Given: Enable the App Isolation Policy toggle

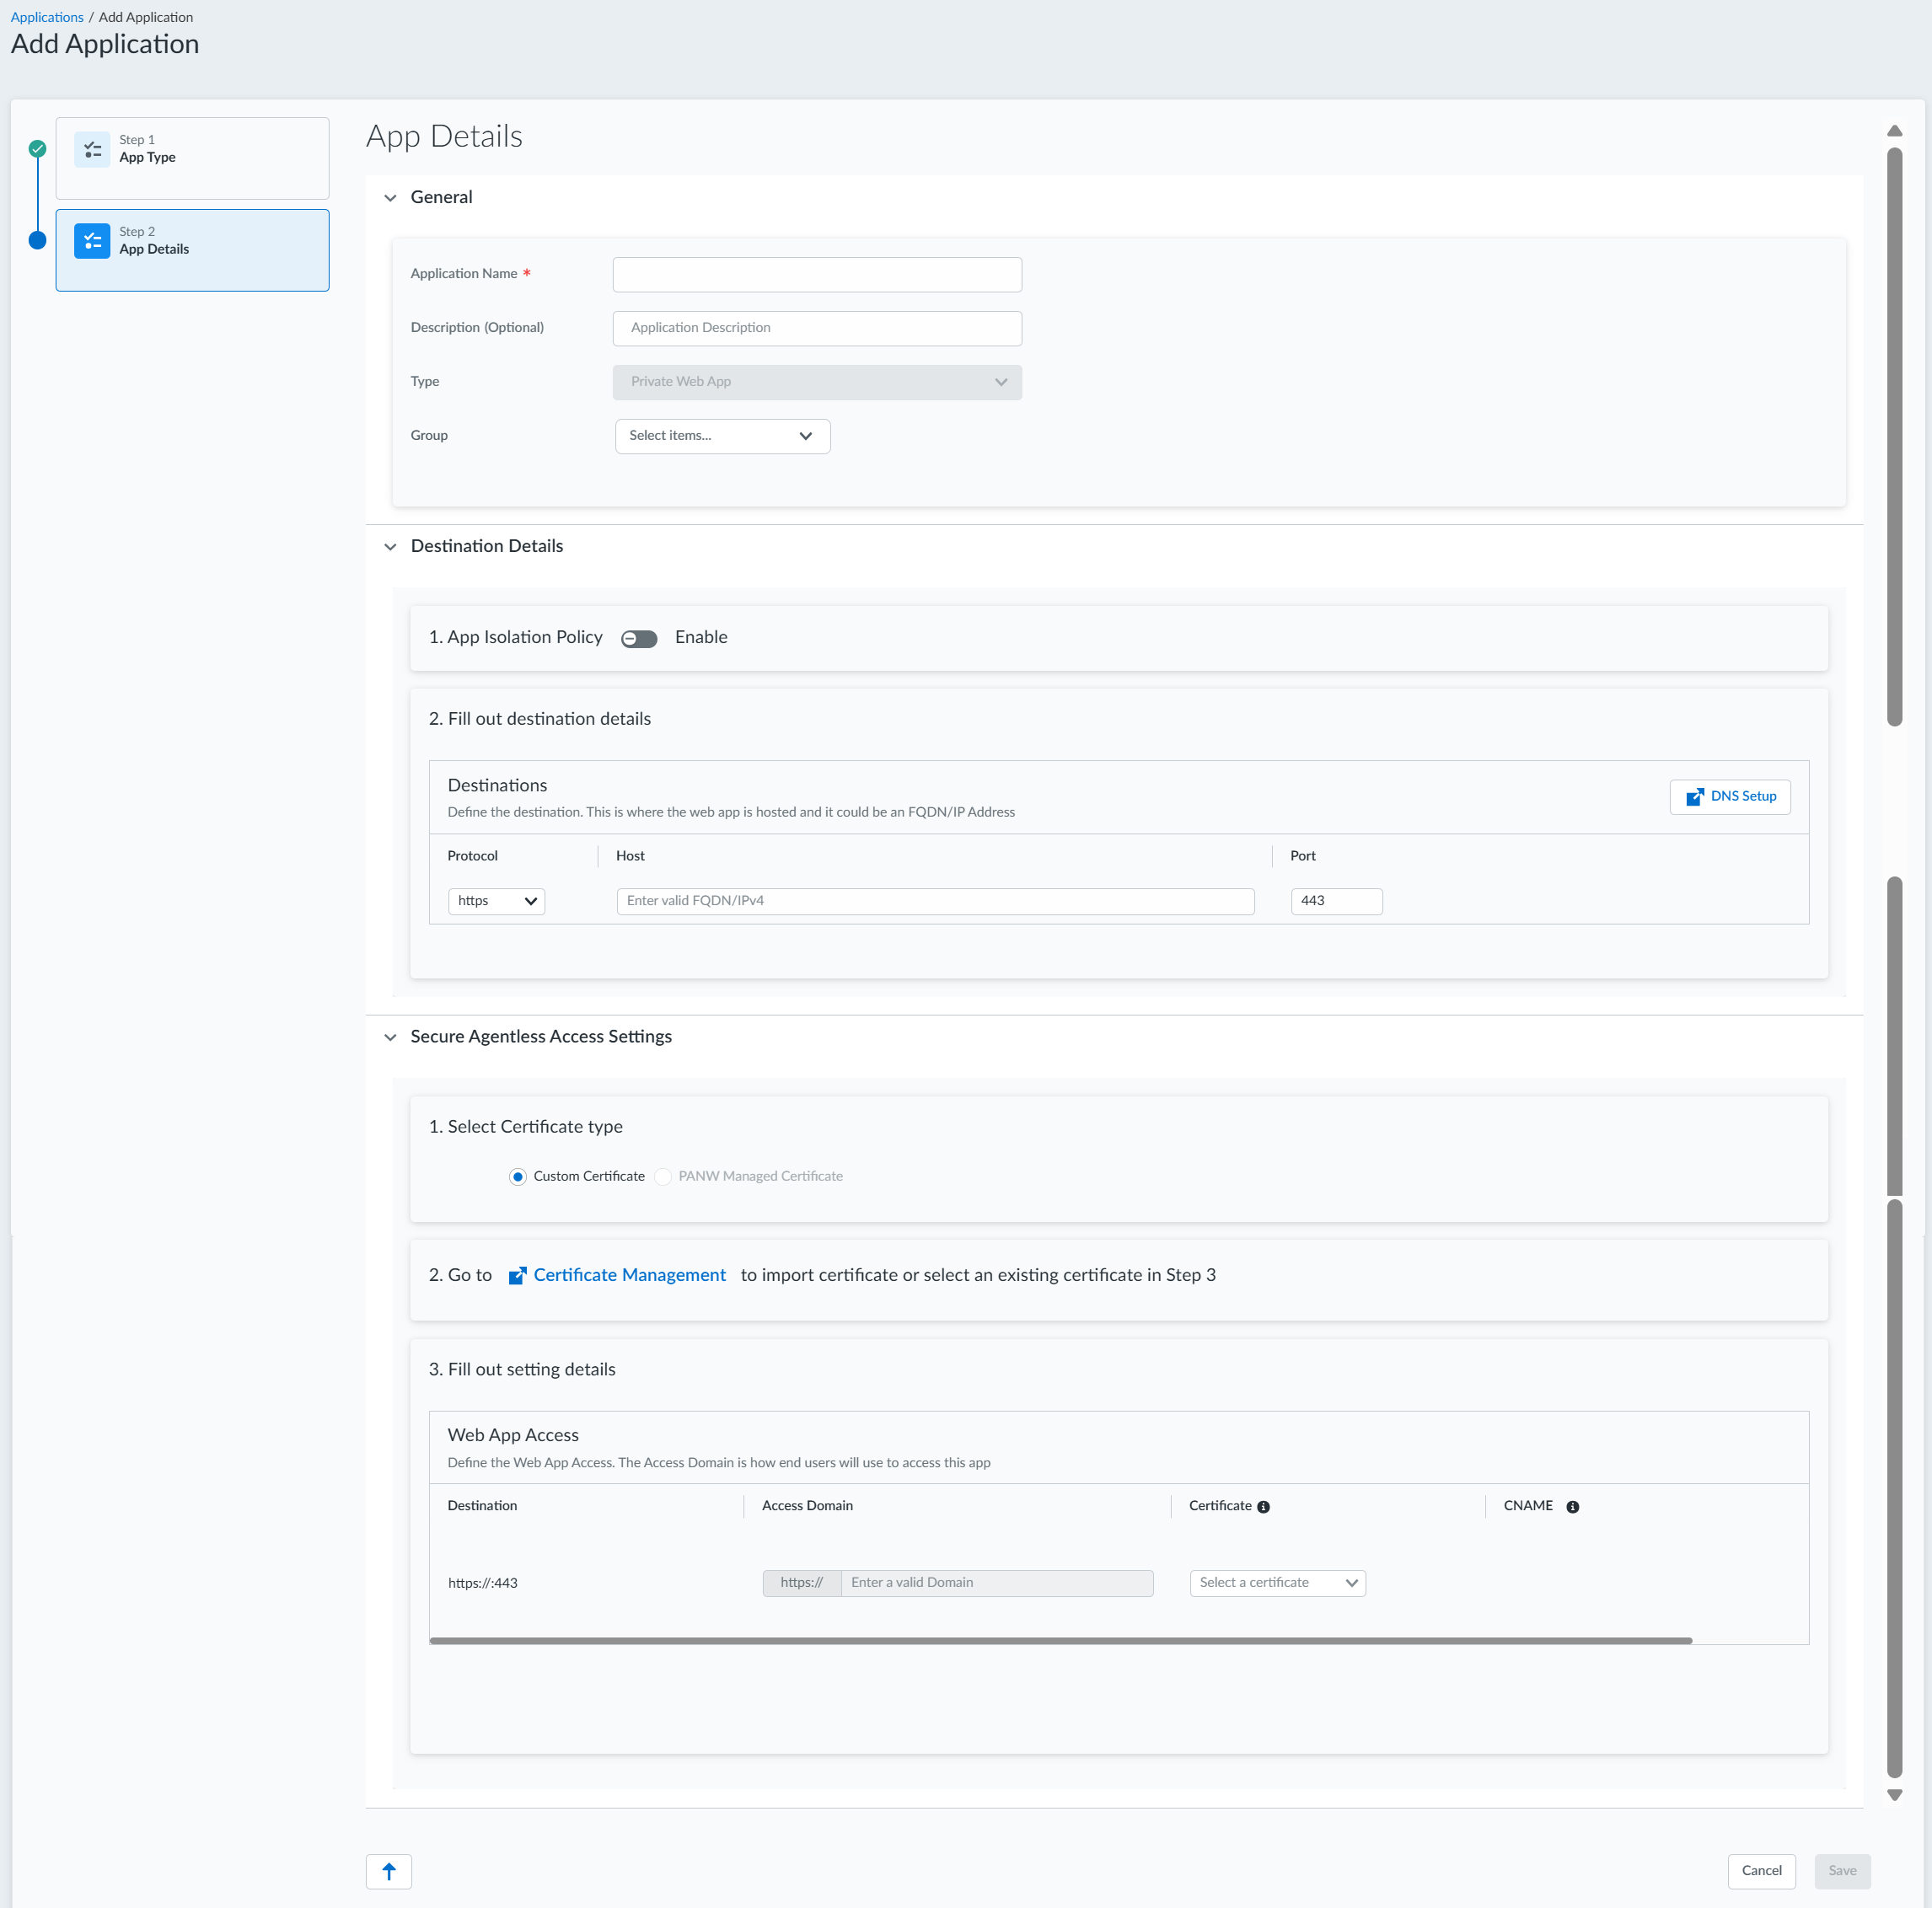Looking at the screenshot, I should pos(639,639).
